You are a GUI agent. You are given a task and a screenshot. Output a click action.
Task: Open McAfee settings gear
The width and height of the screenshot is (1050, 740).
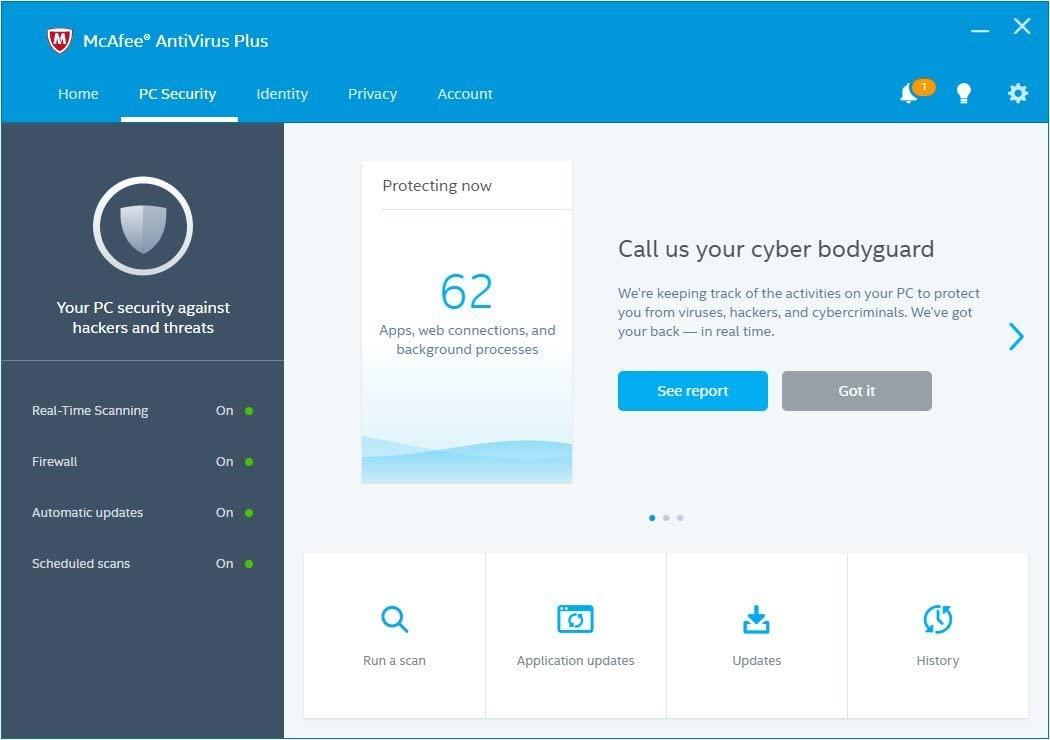pyautogui.click(x=1017, y=93)
